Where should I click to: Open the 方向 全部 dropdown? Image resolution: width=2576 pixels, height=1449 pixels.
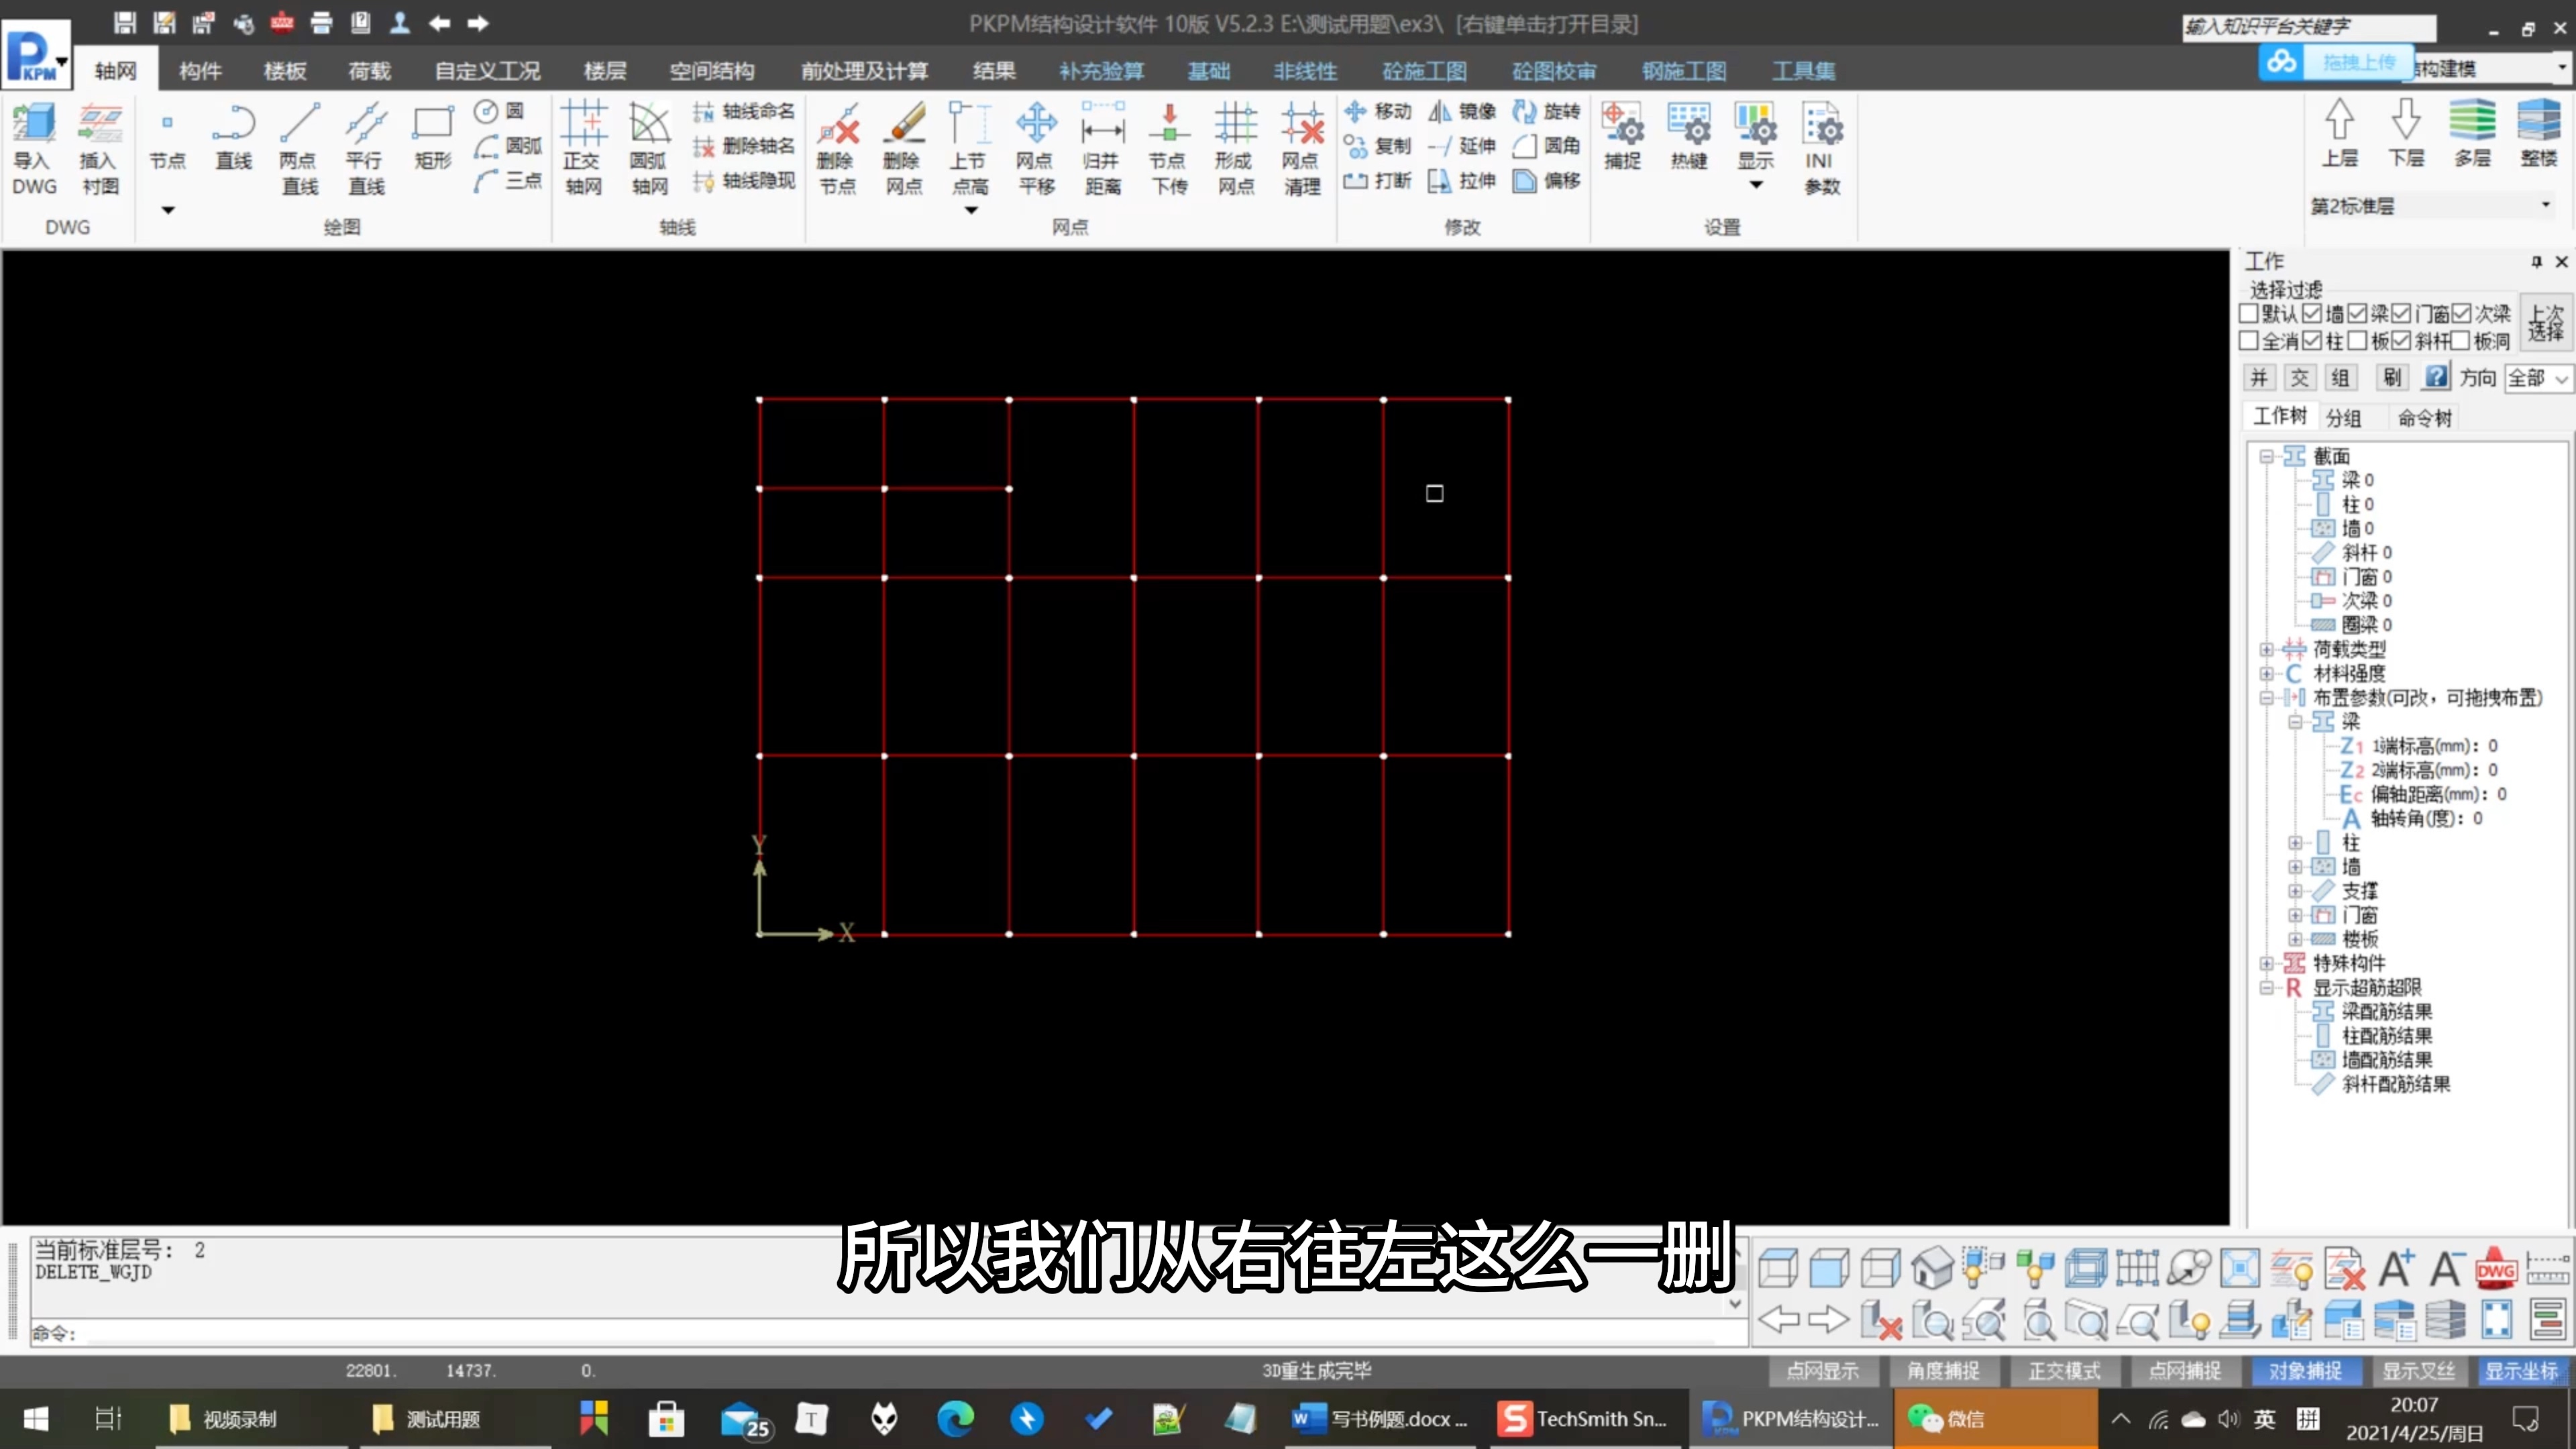(x=2538, y=378)
